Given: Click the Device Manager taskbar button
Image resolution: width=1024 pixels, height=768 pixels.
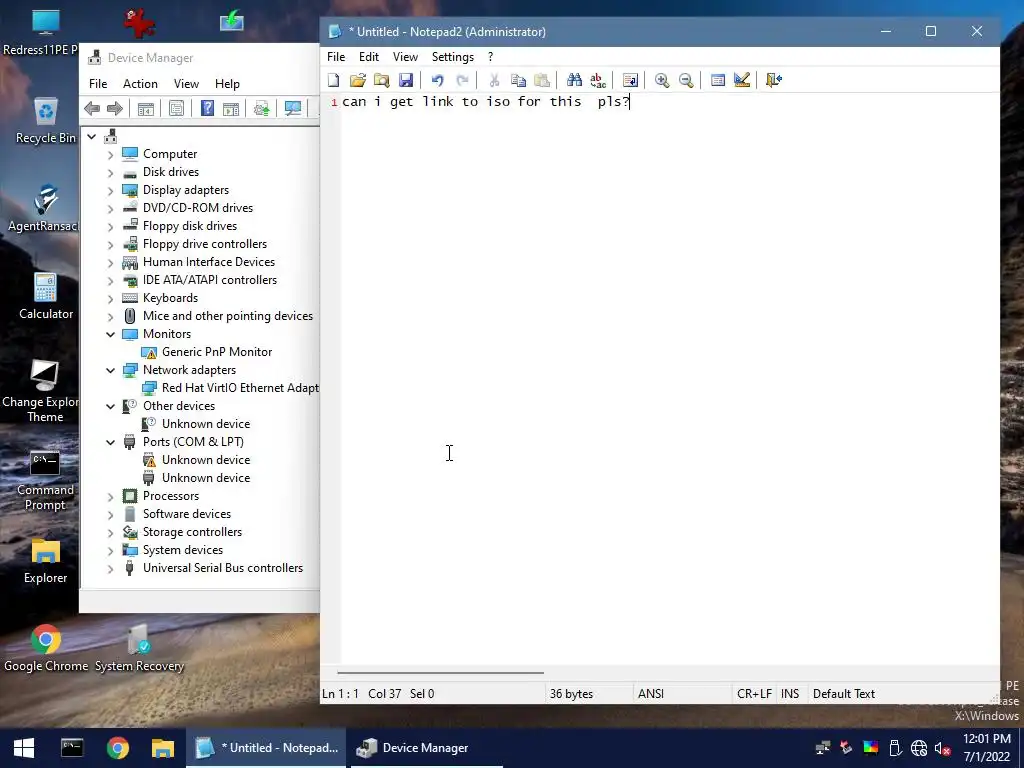Looking at the screenshot, I should (427, 748).
